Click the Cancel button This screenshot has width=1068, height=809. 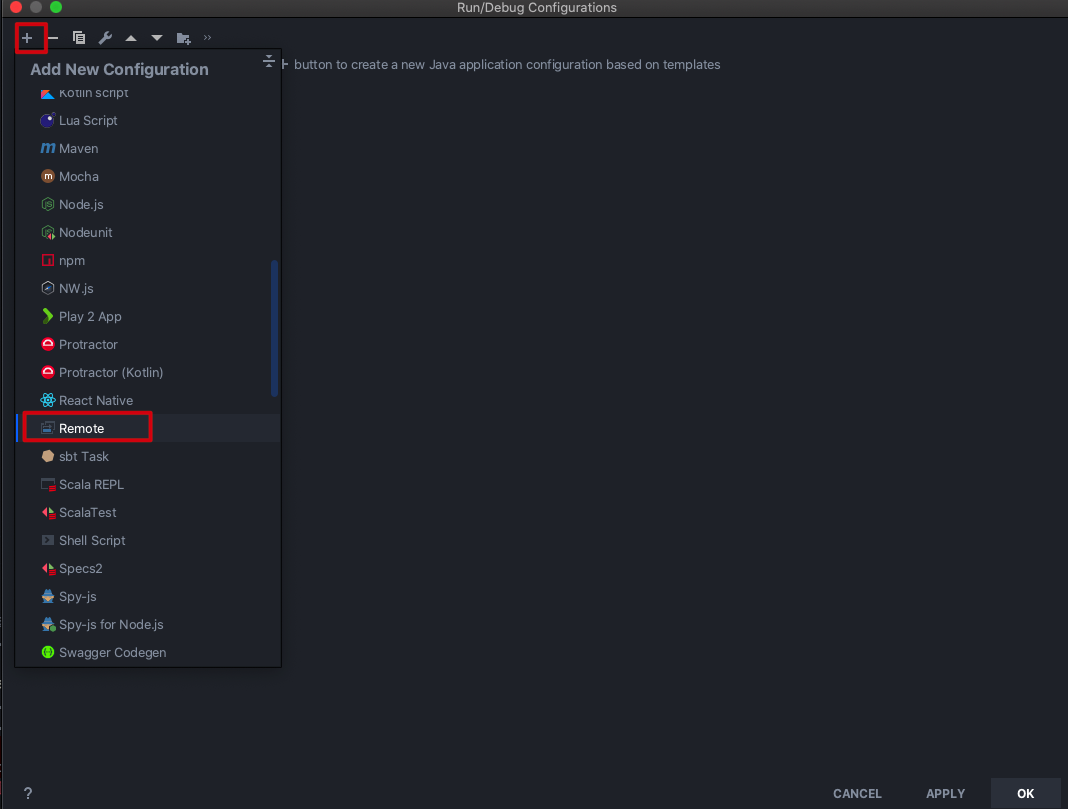coord(857,793)
